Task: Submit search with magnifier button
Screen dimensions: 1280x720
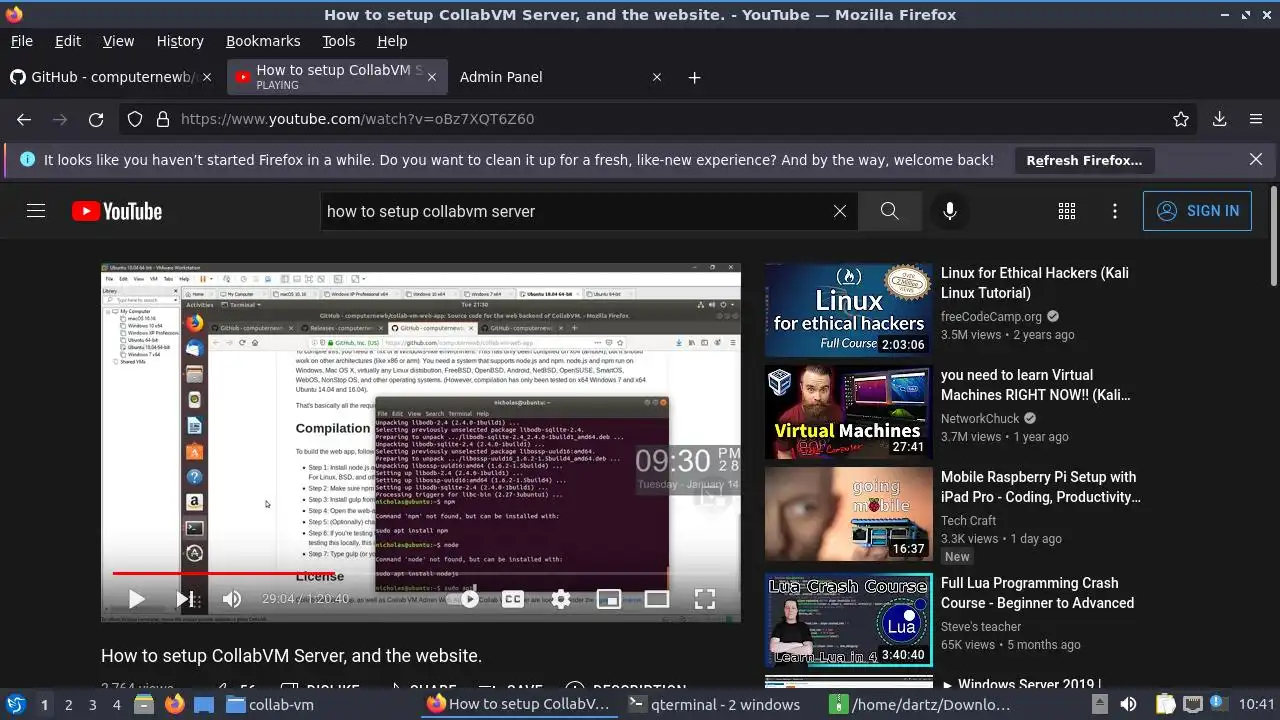Action: click(889, 211)
